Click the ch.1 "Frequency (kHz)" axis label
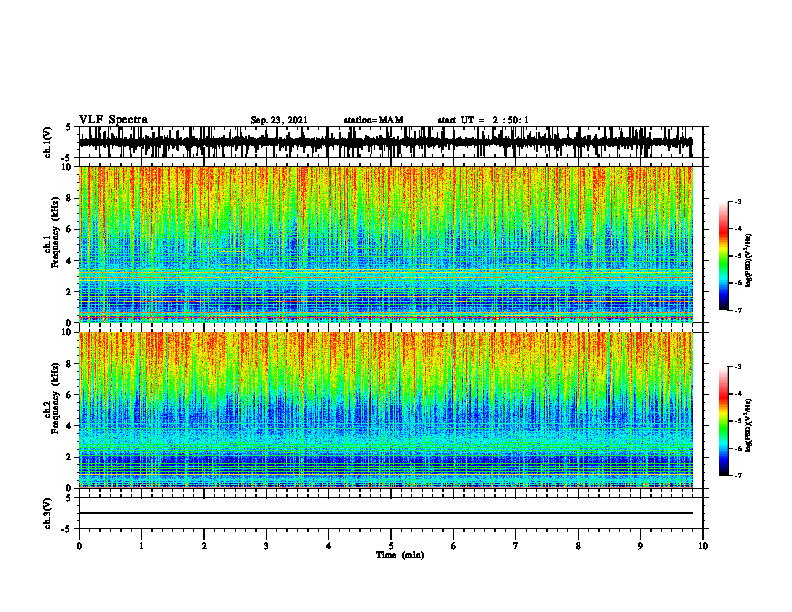 (55, 232)
